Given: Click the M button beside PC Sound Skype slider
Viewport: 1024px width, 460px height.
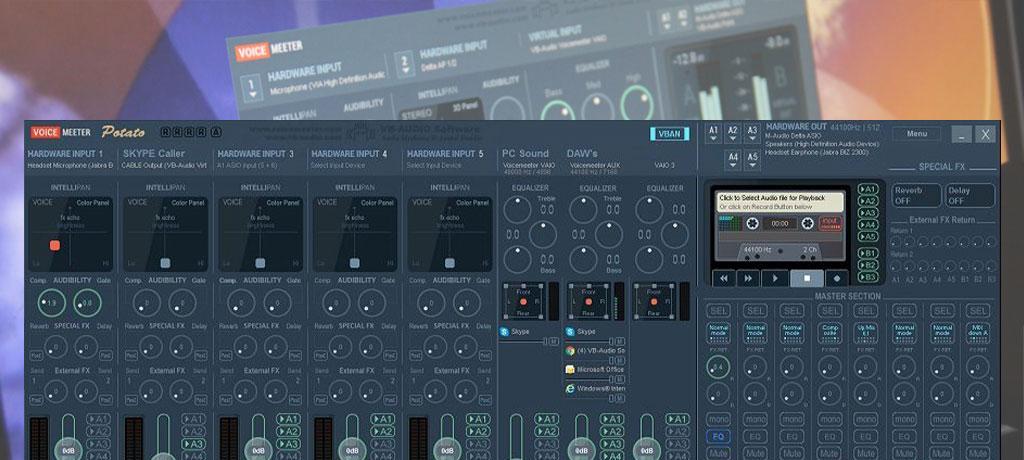Looking at the screenshot, I should point(553,341).
